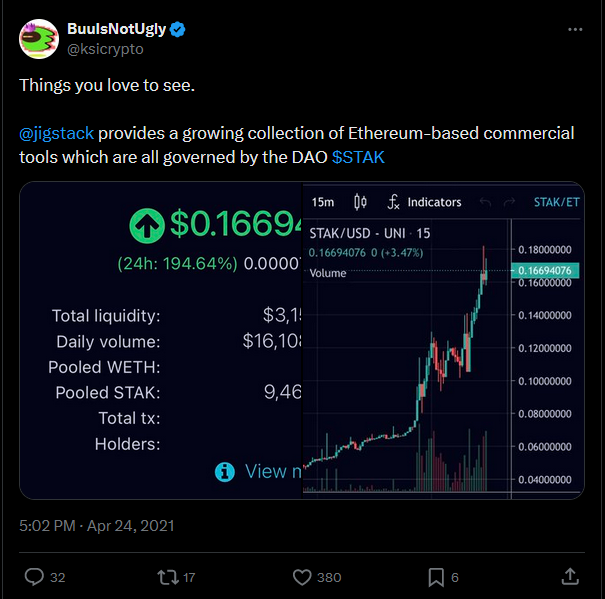This screenshot has height=599, width=605.
Task: Like the post with heart icon
Action: (302, 577)
